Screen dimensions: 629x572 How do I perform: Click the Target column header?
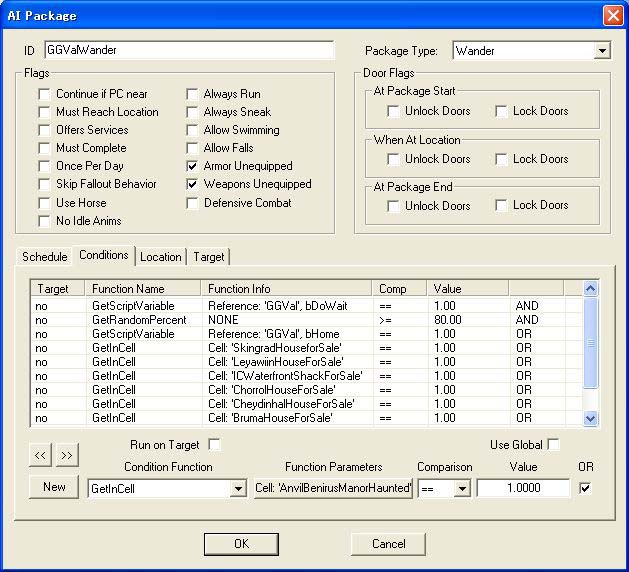pyautogui.click(x=58, y=289)
